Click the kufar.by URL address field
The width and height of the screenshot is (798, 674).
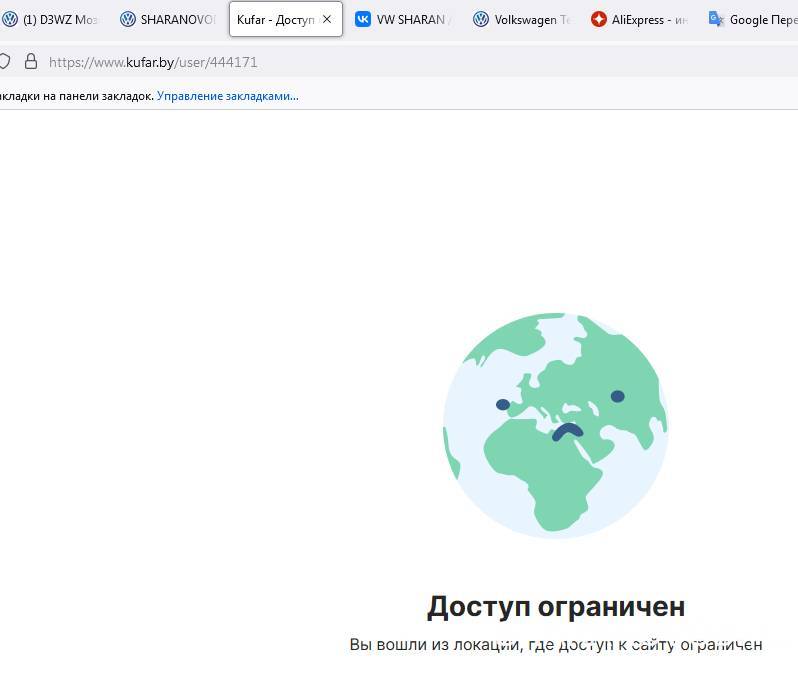coord(300,62)
